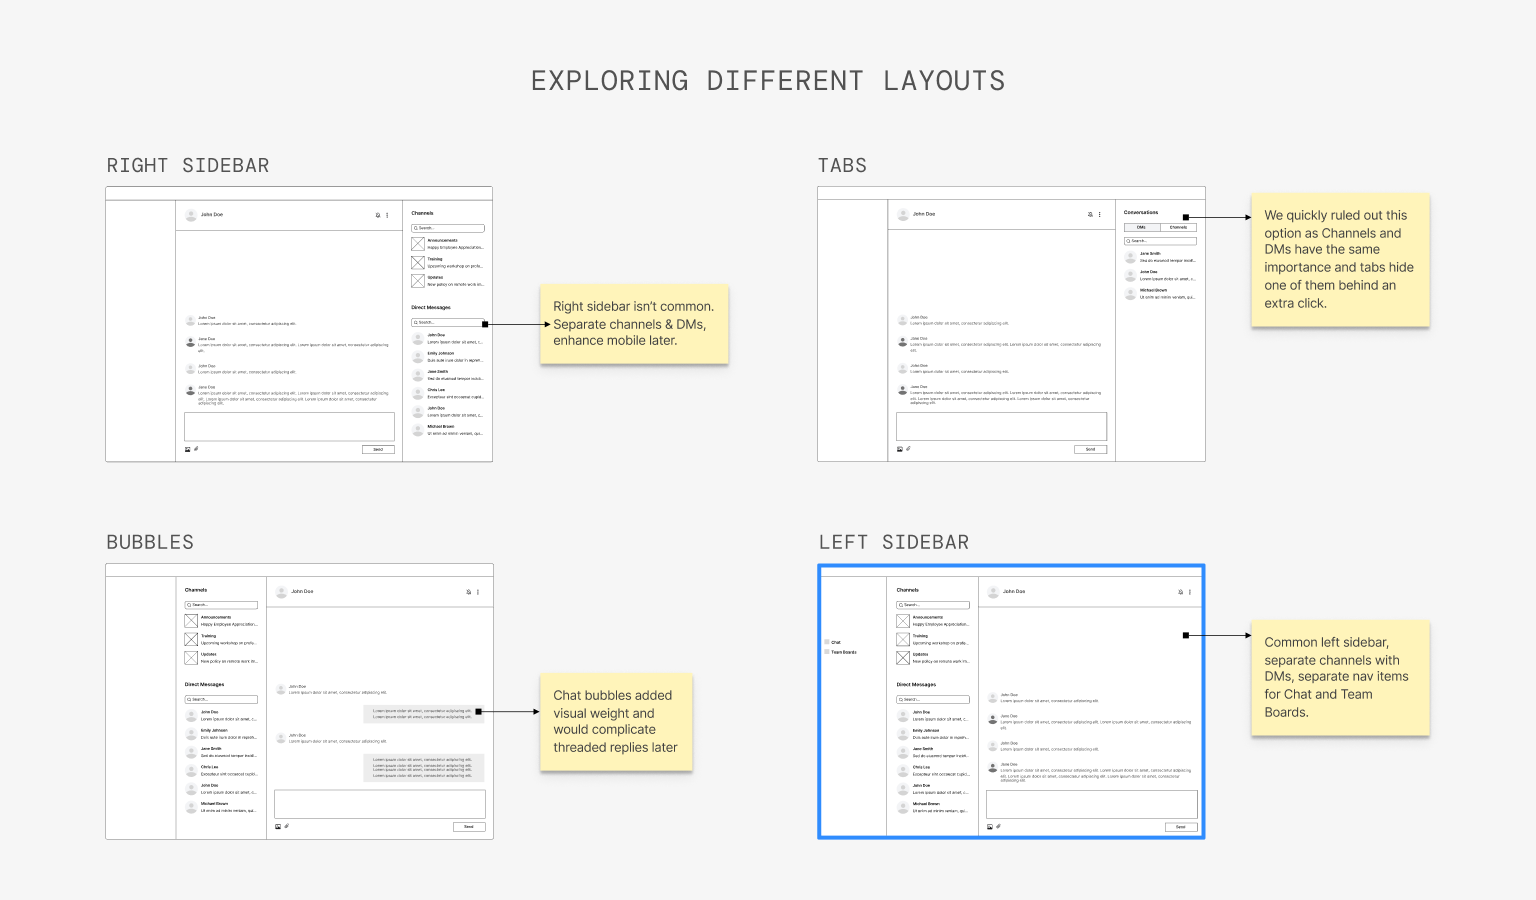Select Jane Smith DM in Bubbles wireframe
Screen dimensions: 1536x900
pos(221,752)
